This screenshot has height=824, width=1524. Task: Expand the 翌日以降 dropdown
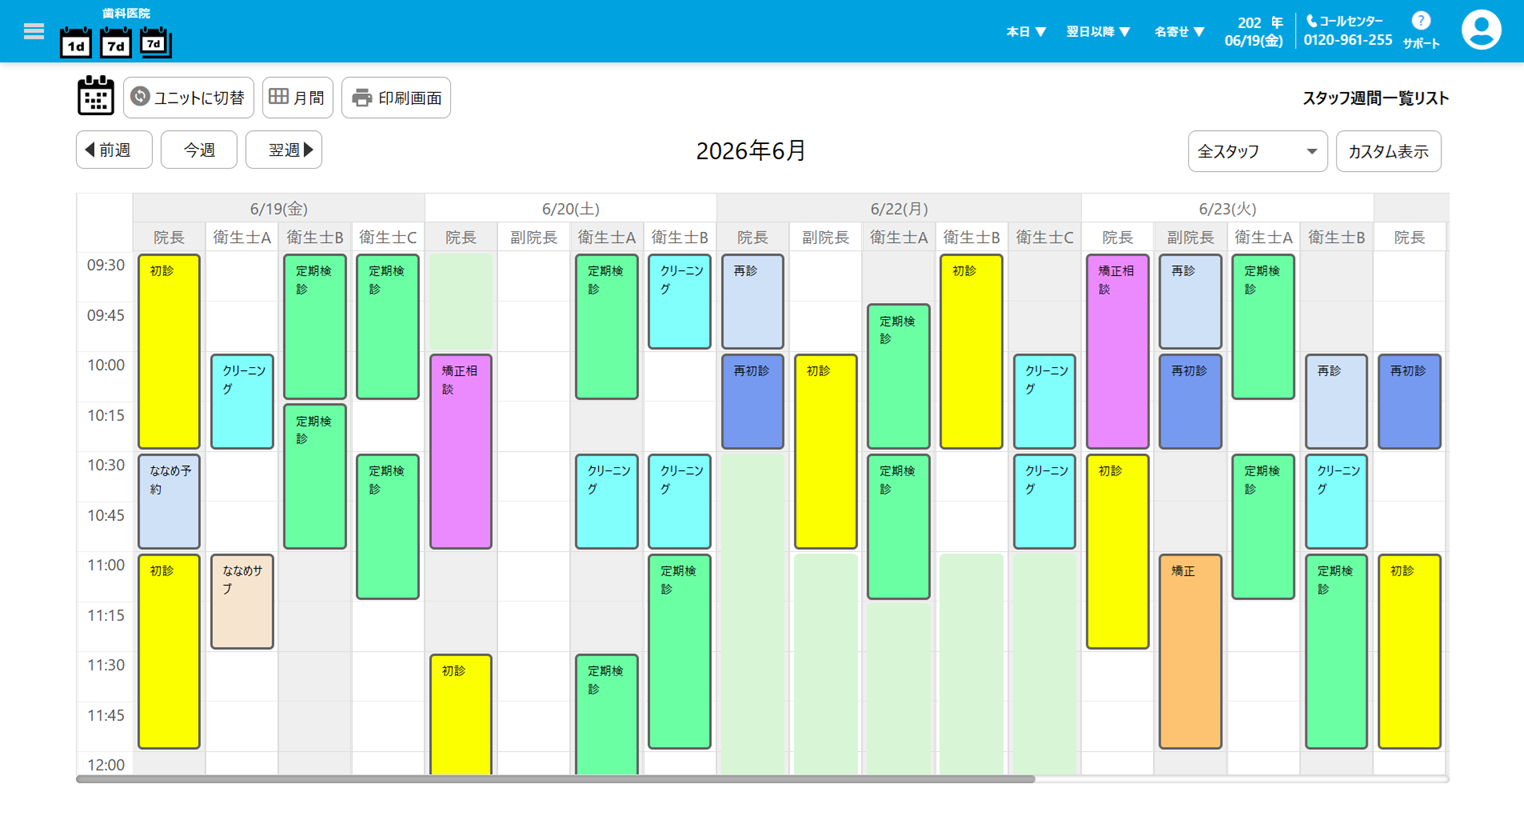pos(1098,32)
